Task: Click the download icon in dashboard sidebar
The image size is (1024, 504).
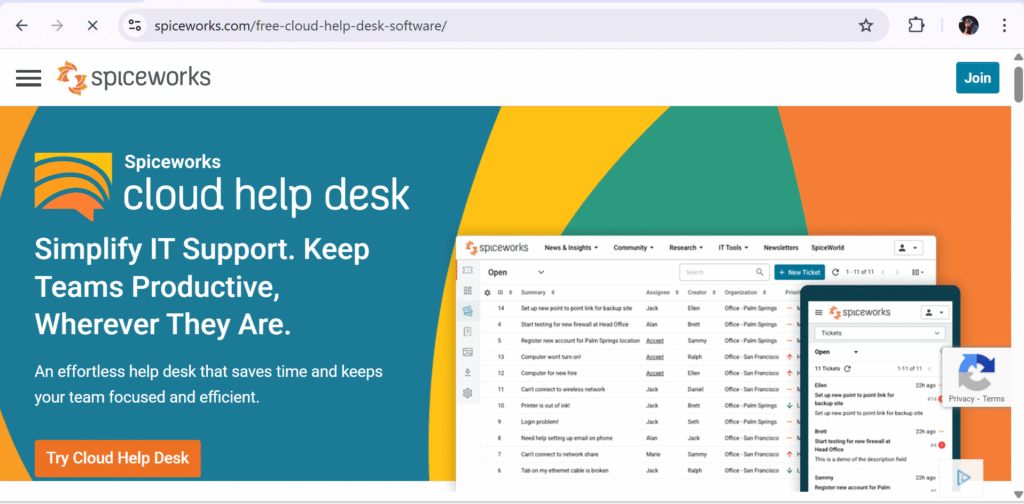Action: 467,372
